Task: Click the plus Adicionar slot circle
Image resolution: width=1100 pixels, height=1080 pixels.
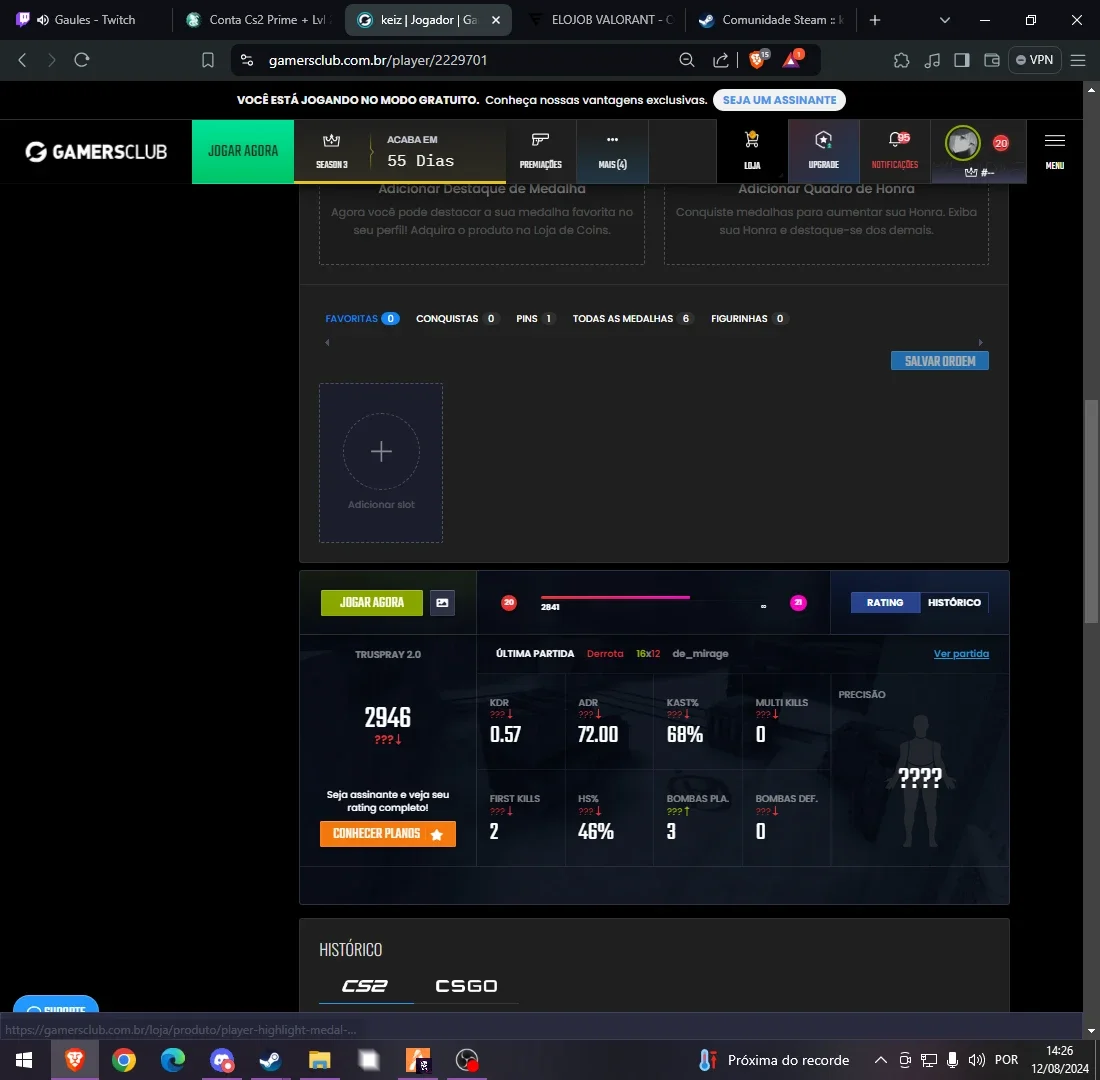Action: coord(381,451)
